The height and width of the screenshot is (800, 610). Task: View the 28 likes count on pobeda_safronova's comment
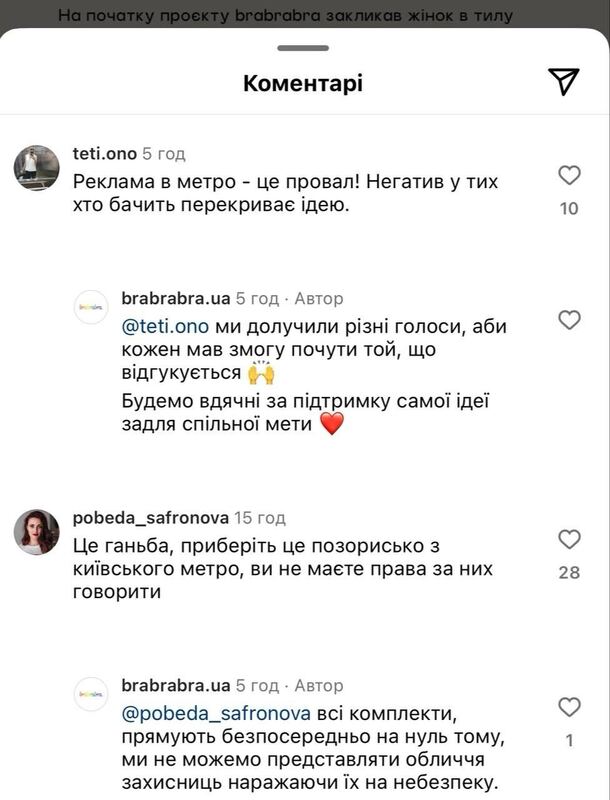pos(569,572)
